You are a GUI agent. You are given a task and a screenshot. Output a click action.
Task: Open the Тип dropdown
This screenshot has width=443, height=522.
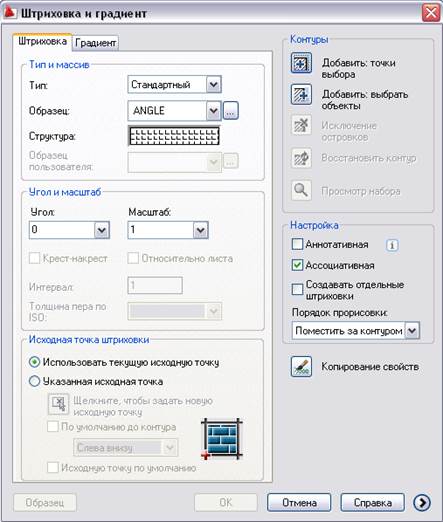coord(175,85)
